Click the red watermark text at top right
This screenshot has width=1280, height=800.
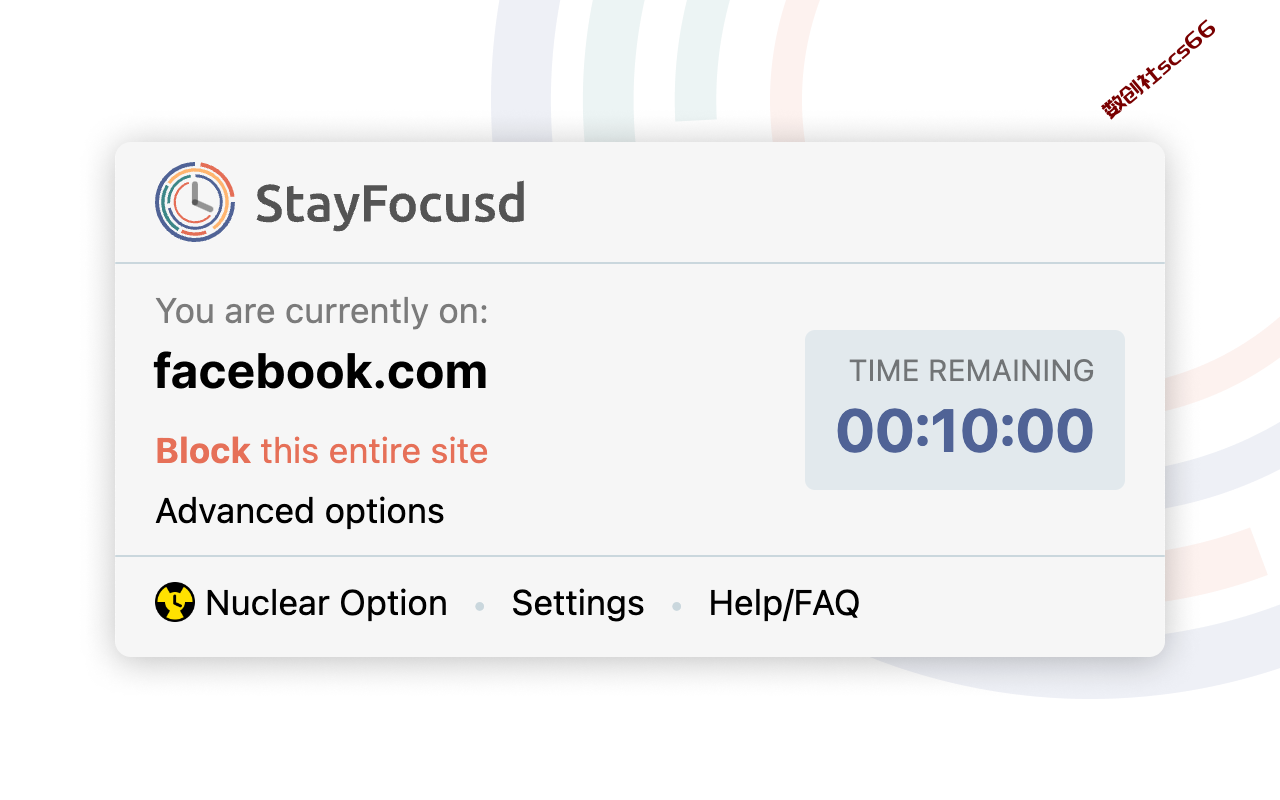coord(1159,69)
